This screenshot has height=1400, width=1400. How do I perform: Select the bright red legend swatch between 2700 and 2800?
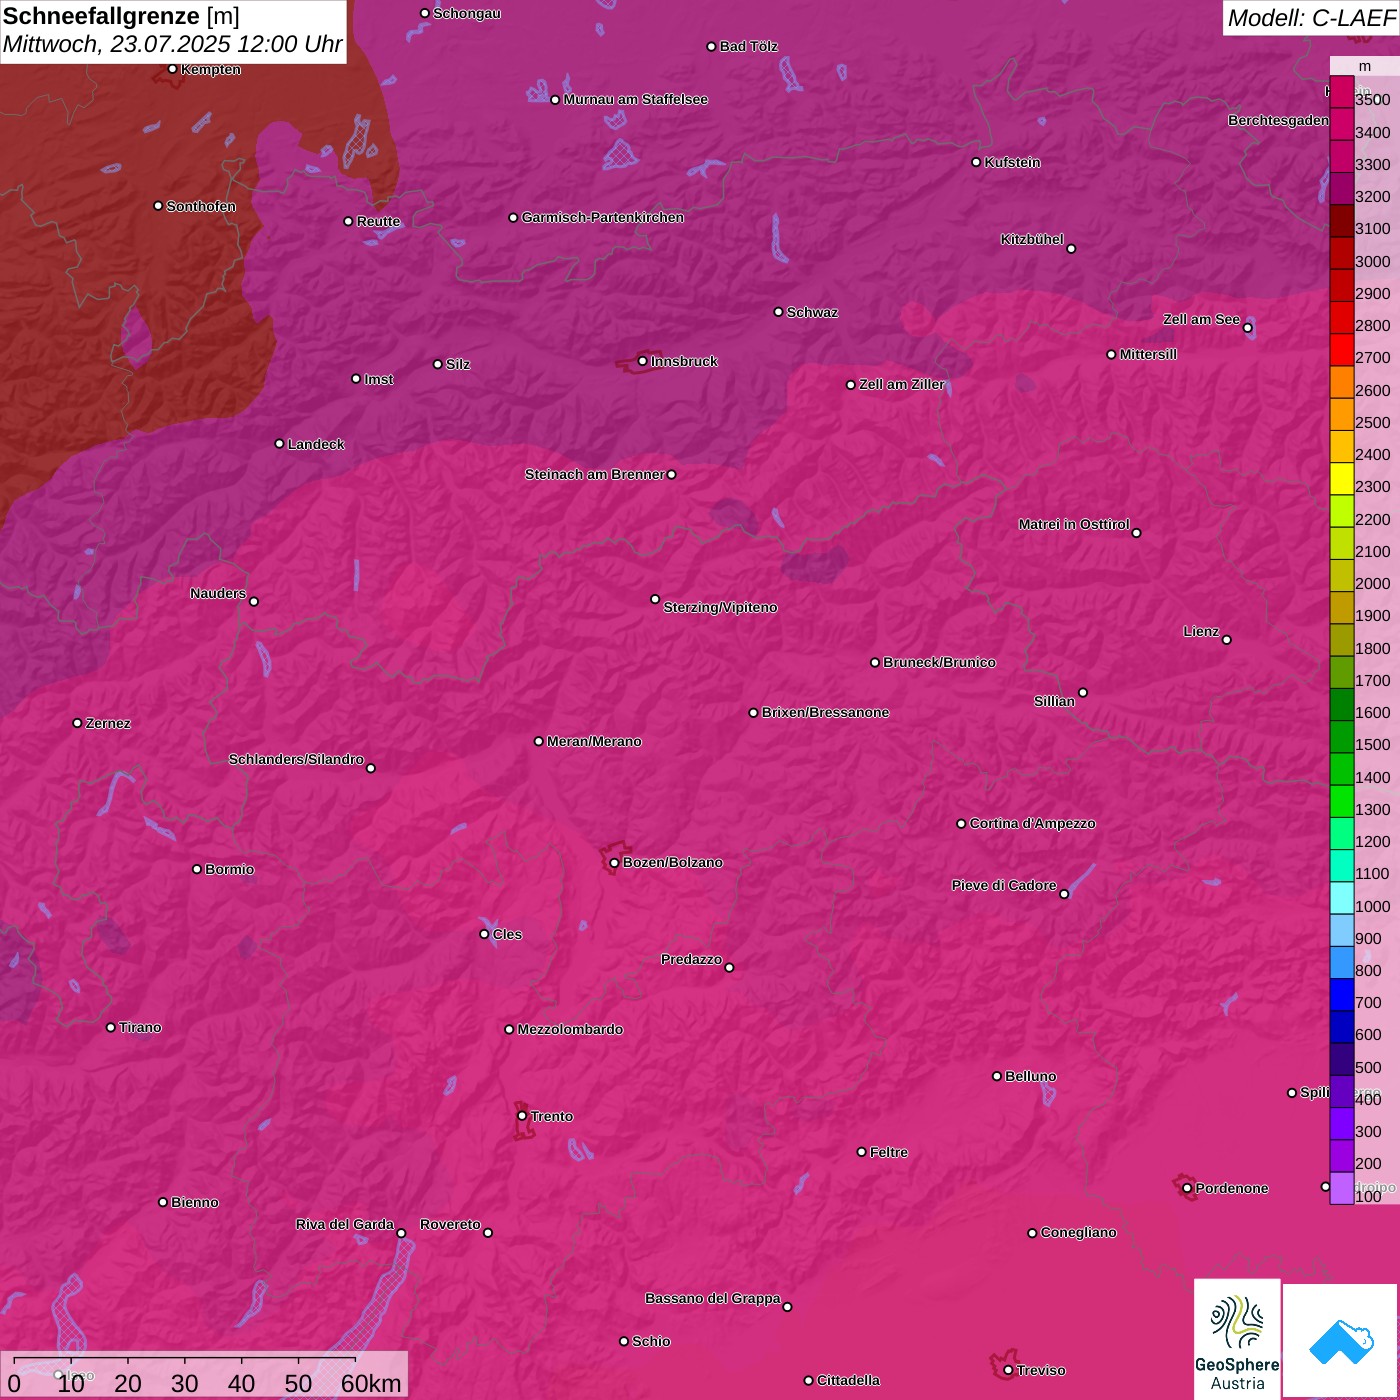click(x=1341, y=349)
